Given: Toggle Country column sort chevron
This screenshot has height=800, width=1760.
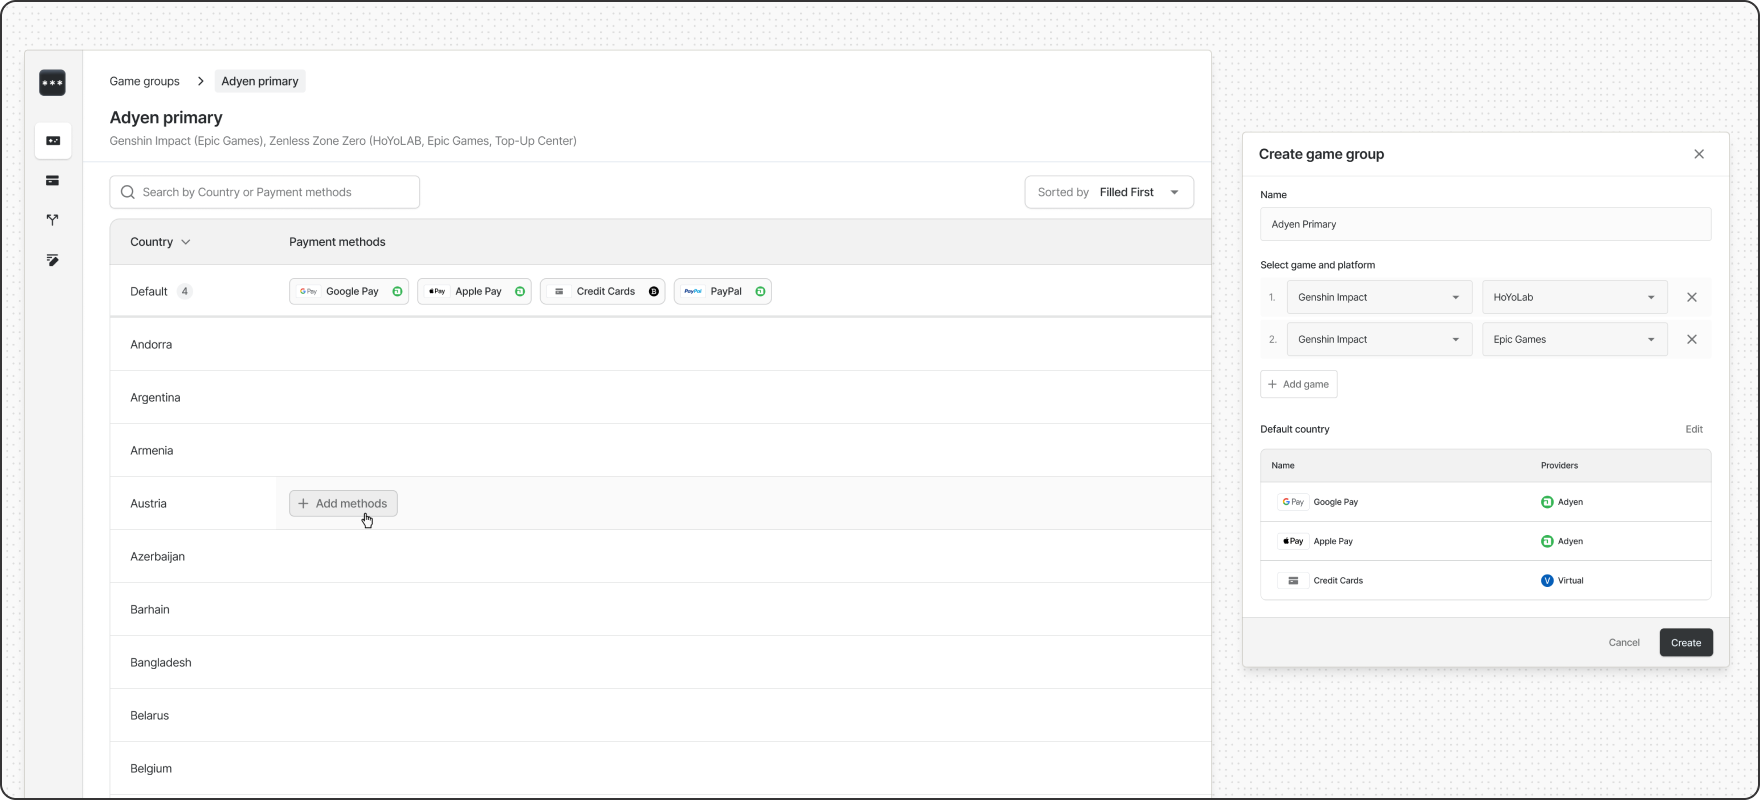Looking at the screenshot, I should (186, 242).
